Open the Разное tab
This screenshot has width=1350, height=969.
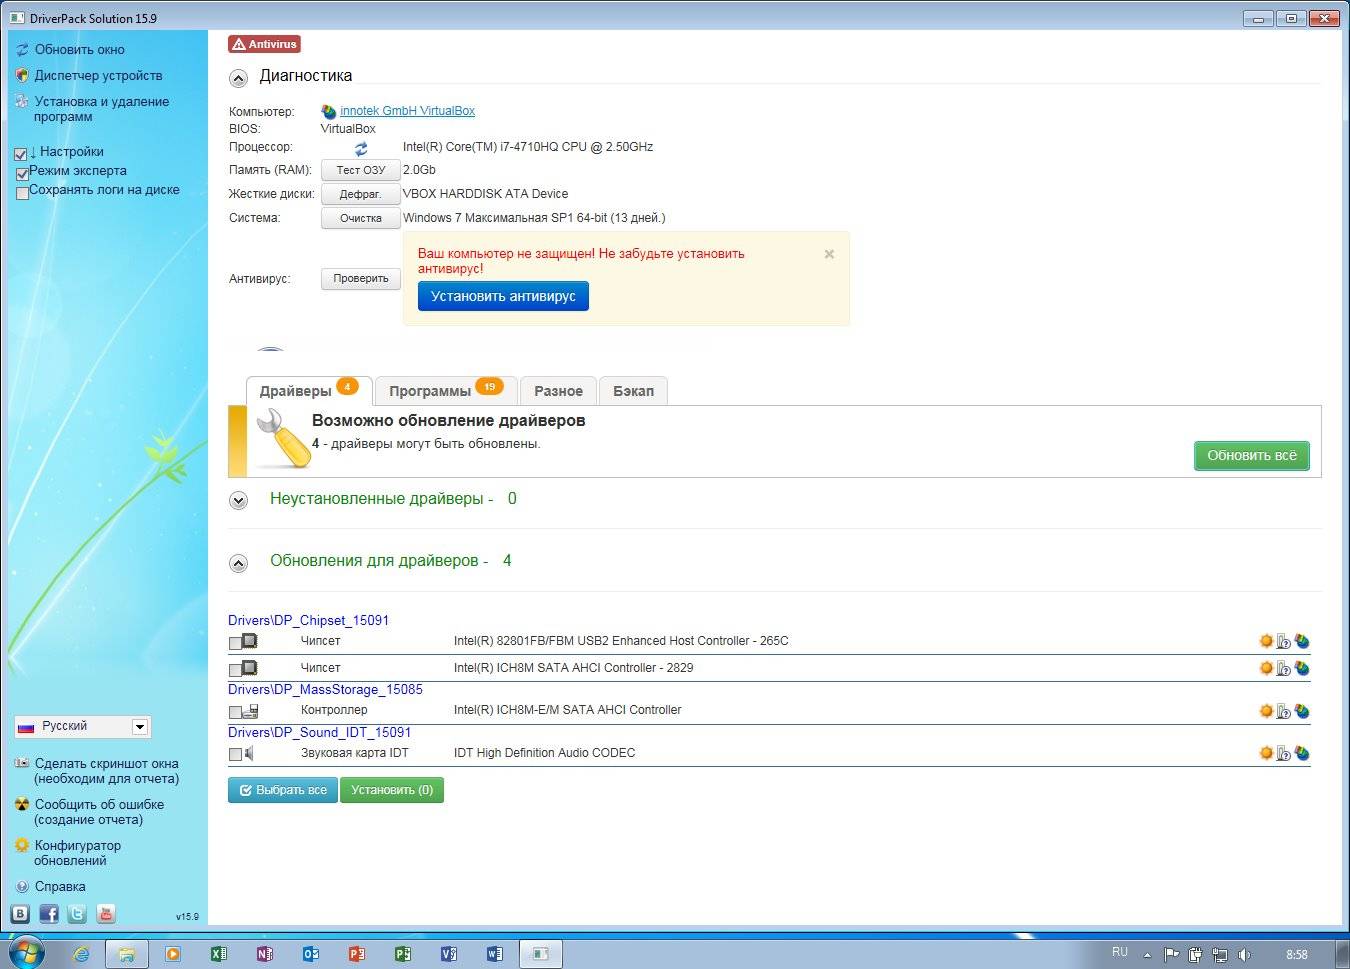558,391
